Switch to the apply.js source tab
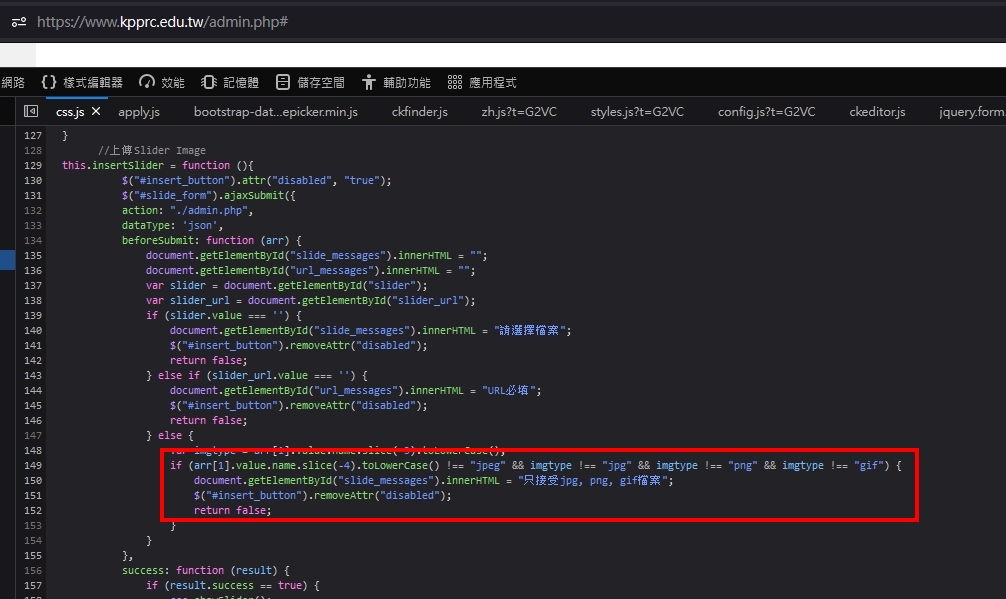 coord(139,112)
